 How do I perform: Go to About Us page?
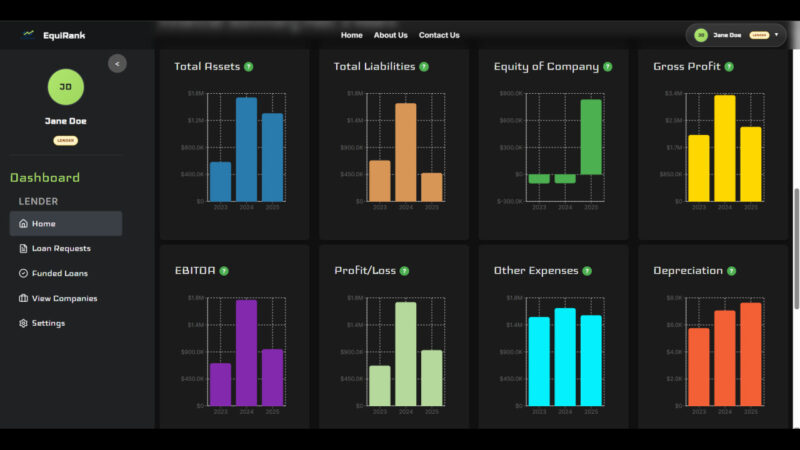(390, 35)
